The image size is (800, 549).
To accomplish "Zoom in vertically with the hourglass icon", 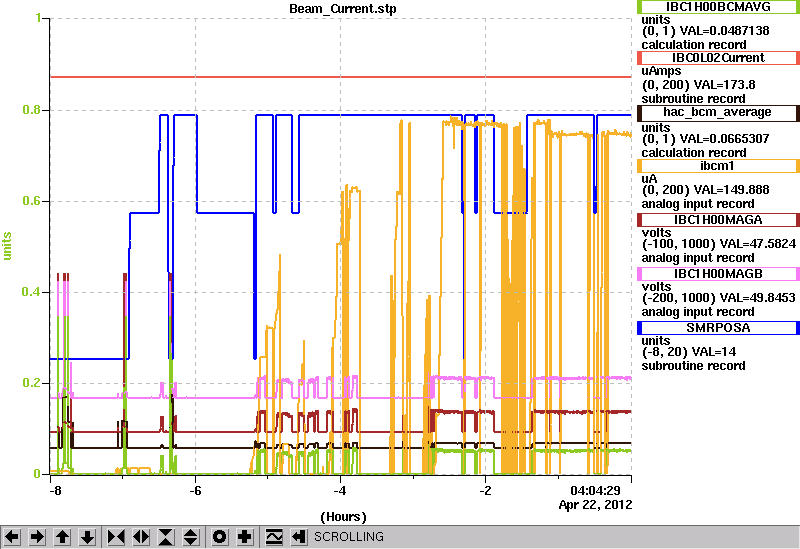I will [166, 537].
